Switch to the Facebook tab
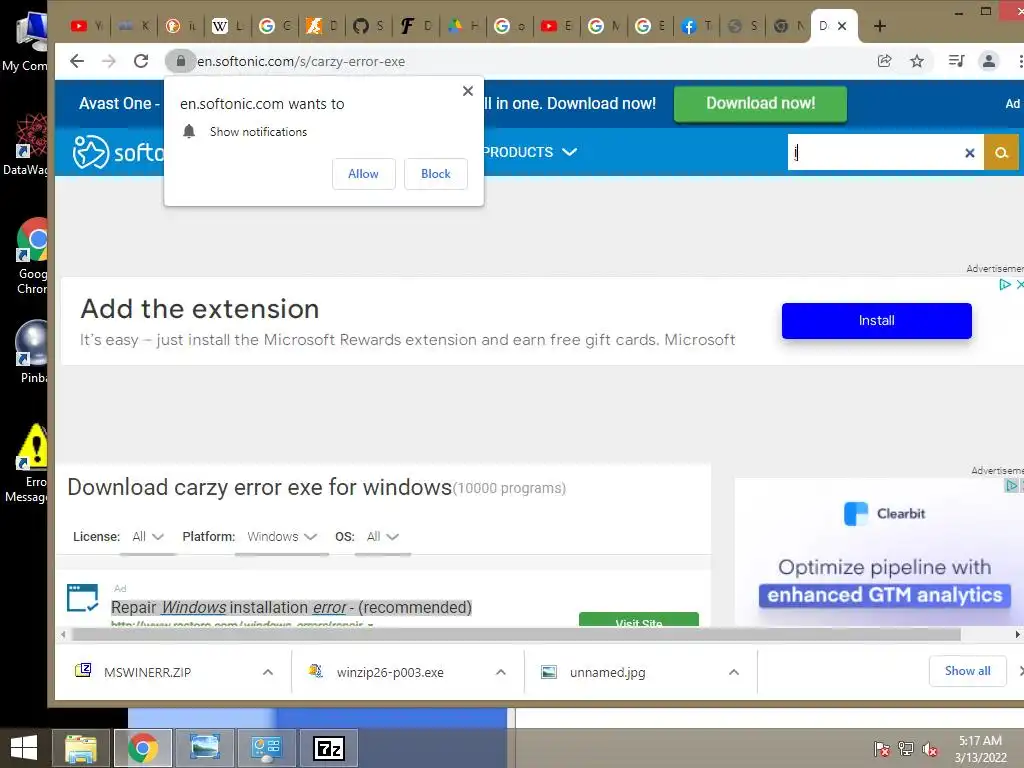The image size is (1024, 768). pyautogui.click(x=696, y=26)
